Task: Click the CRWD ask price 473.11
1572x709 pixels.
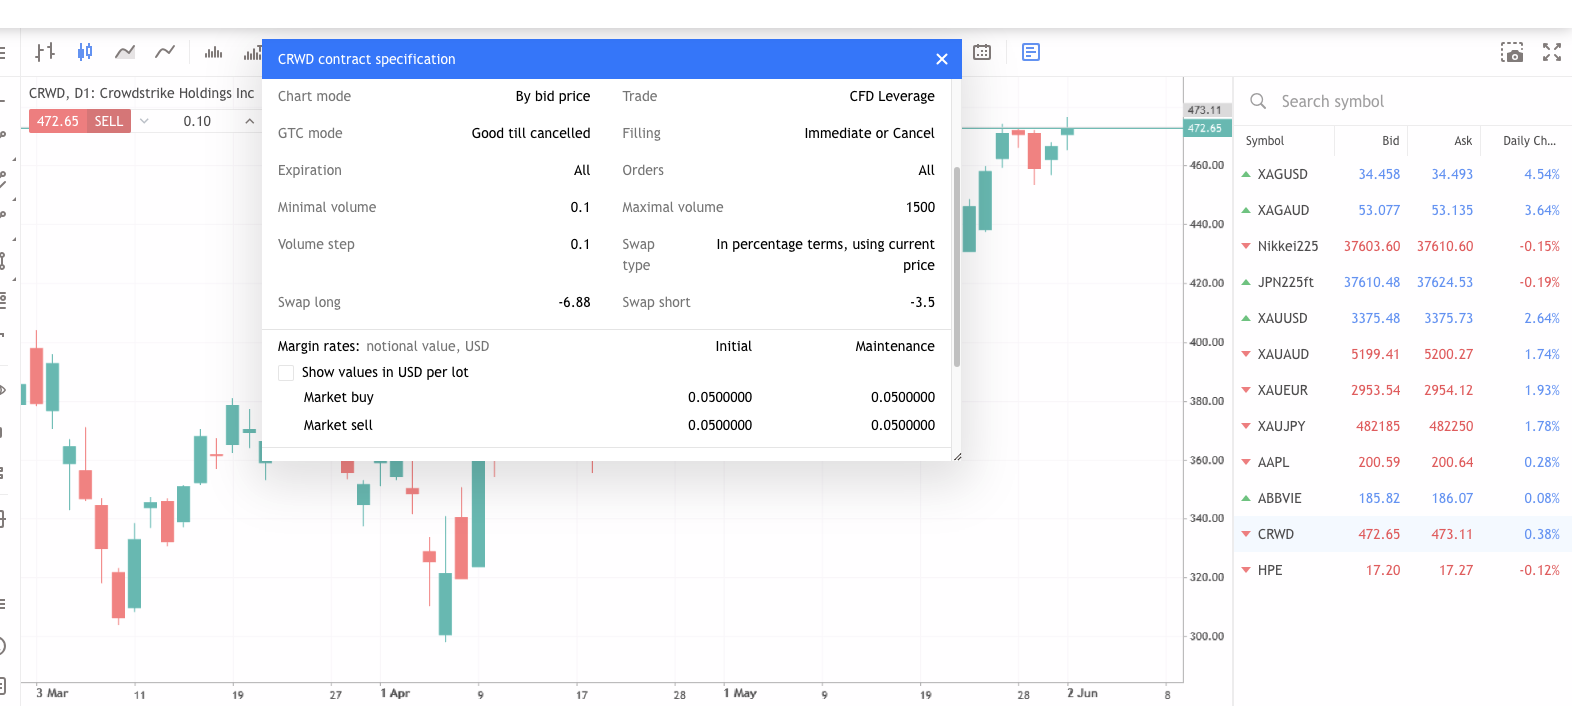Action: click(x=1452, y=534)
